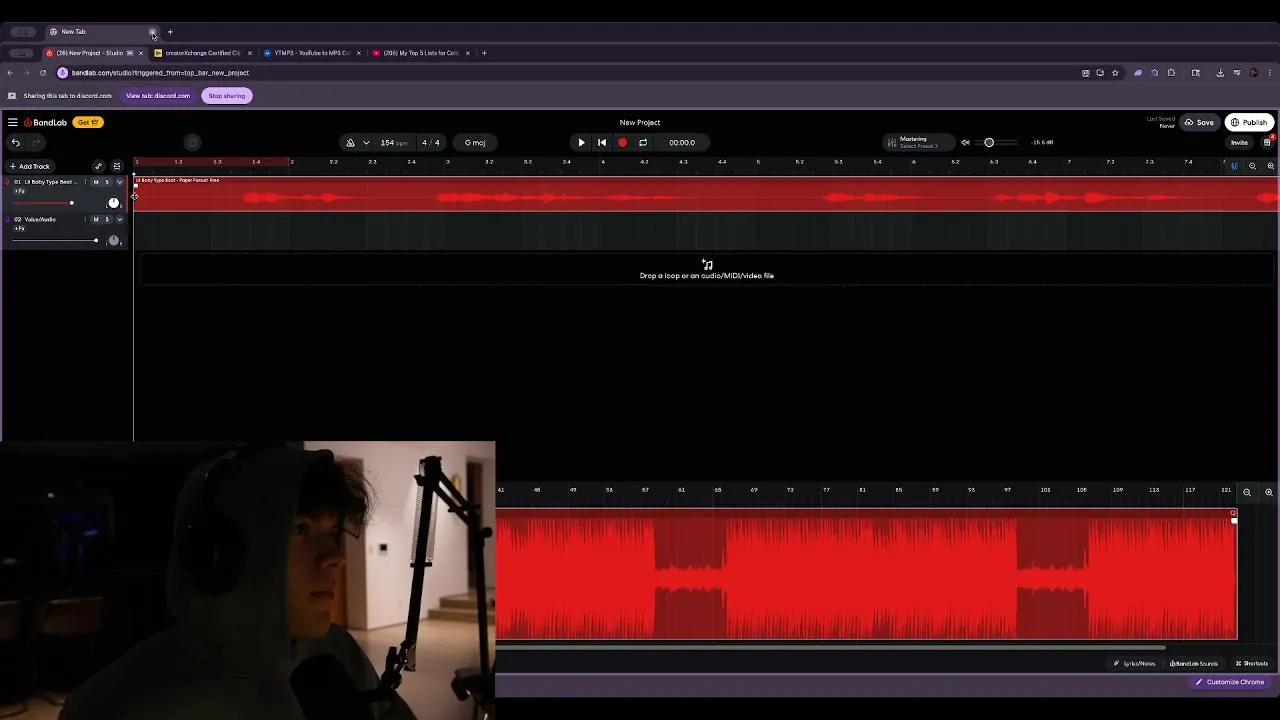Toggle snap-to-grid magnet icon

[x=1234, y=166]
